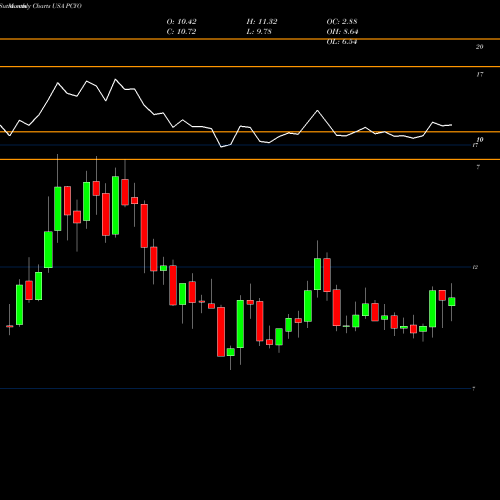Select the high value 'H: 11.32'
The height and width of the screenshot is (500, 500).
[x=262, y=22]
